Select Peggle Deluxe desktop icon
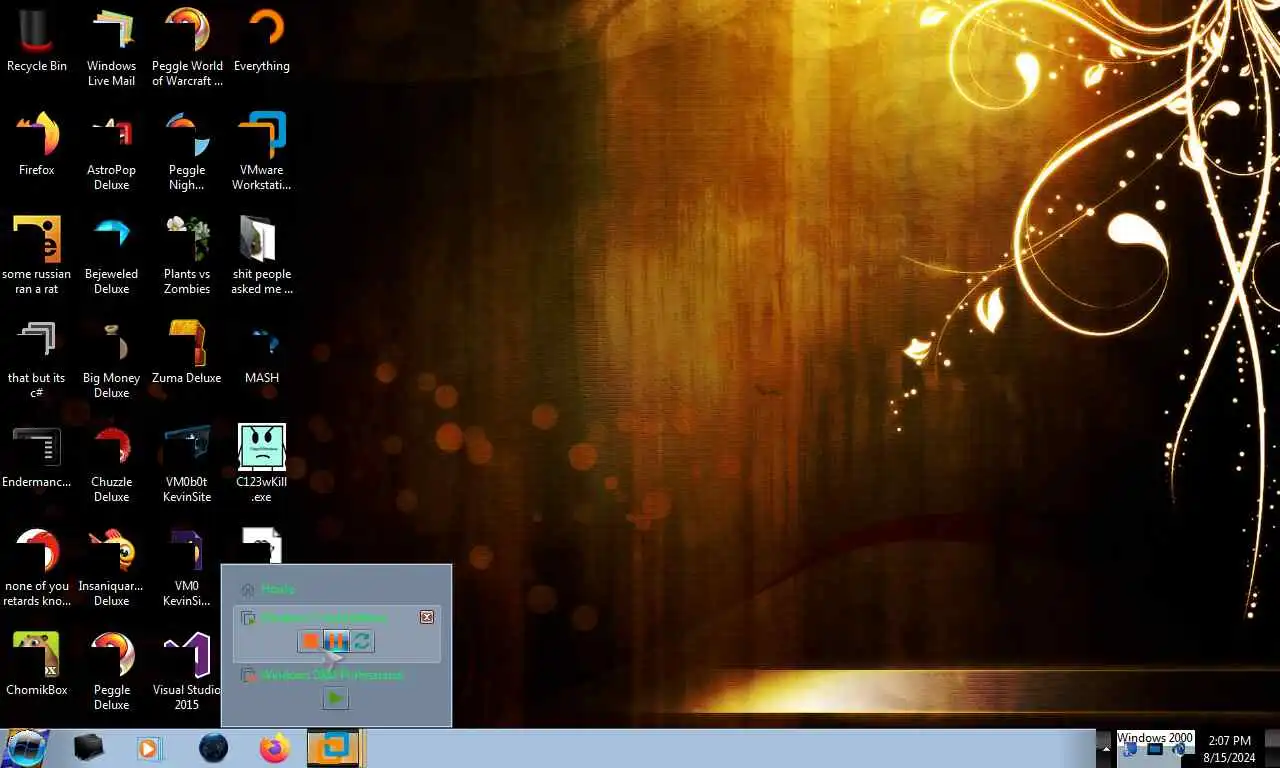Image resolution: width=1280 pixels, height=768 pixels. coord(112,672)
